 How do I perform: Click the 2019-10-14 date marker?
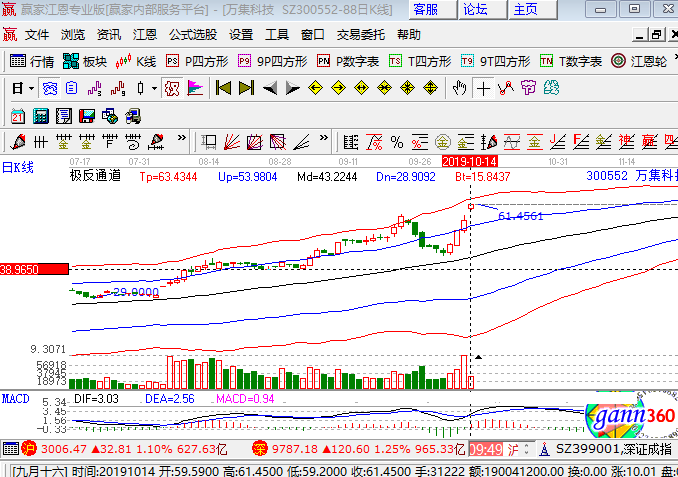pyautogui.click(x=470, y=162)
